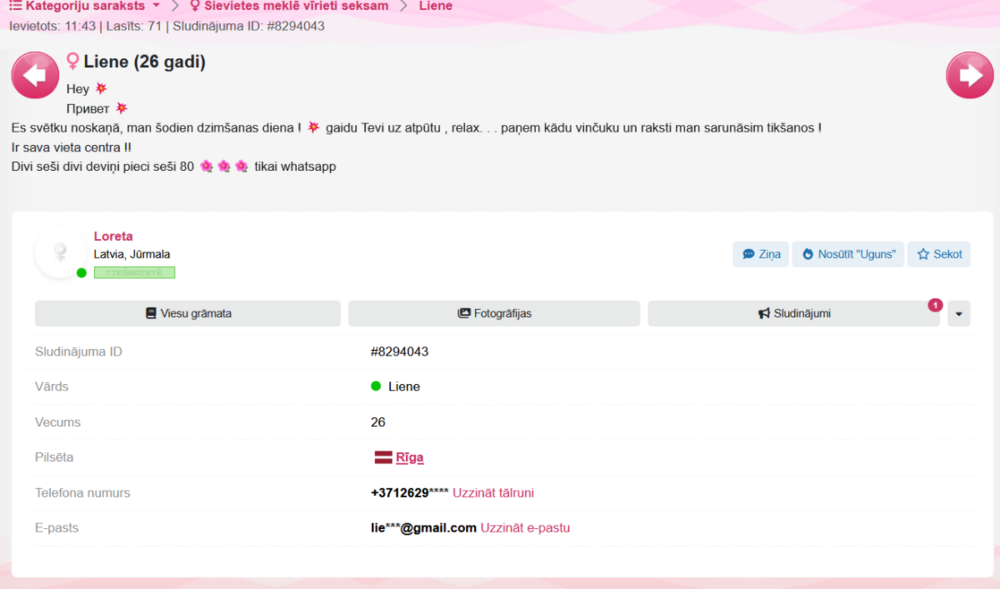Expand the dropdown arrow next to Sludinājumi
This screenshot has height=589, width=1000.
tap(958, 313)
